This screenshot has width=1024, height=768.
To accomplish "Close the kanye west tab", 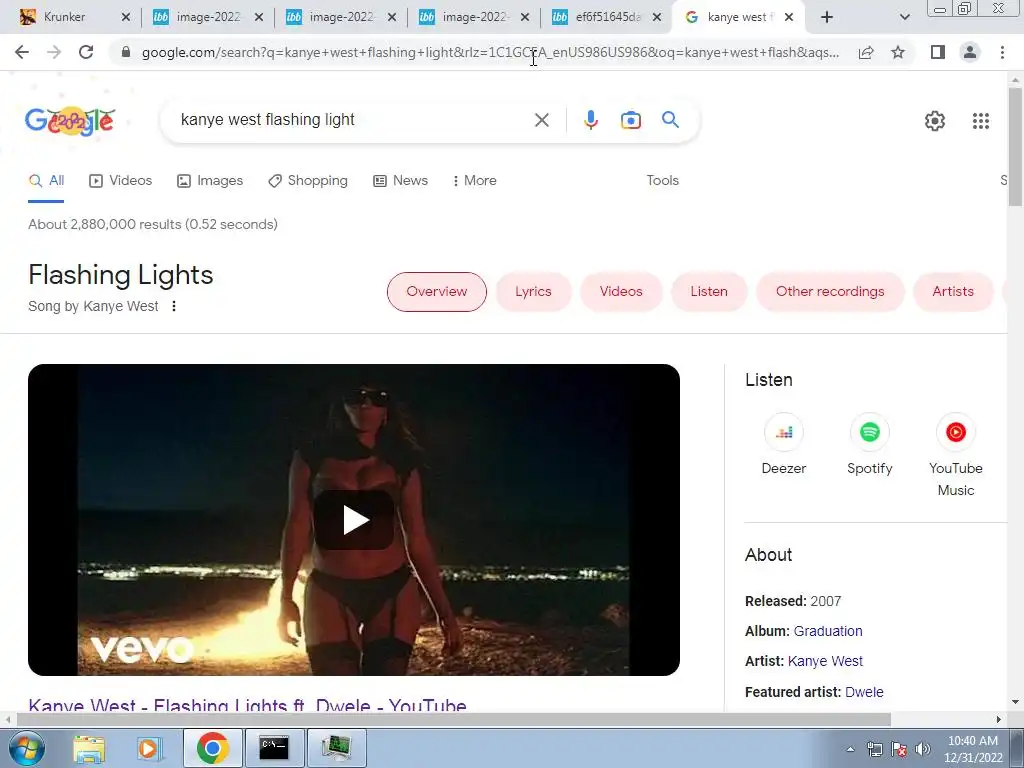I will [789, 17].
